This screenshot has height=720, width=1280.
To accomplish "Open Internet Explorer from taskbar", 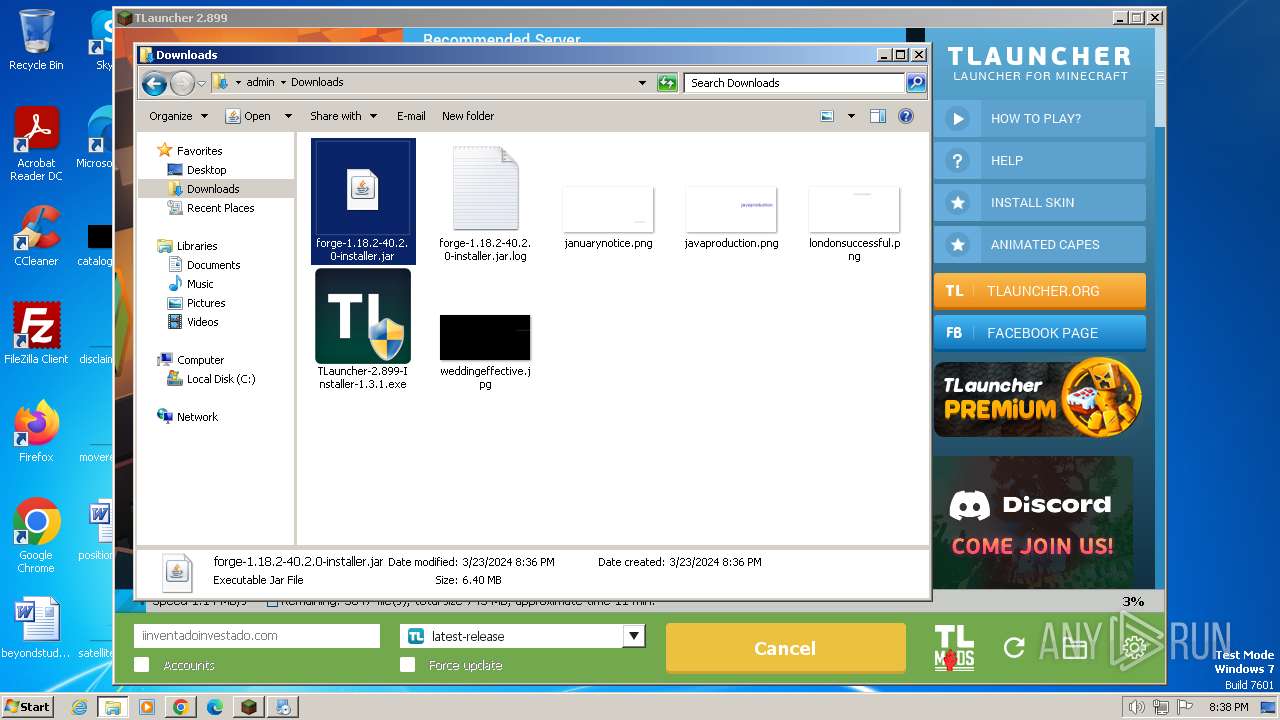I will 79,707.
